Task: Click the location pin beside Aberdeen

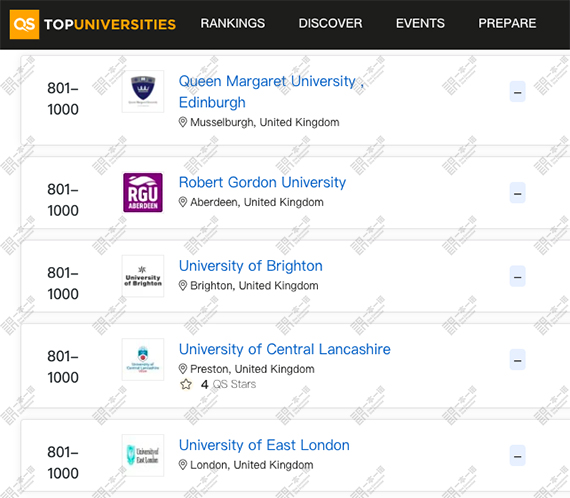Action: tap(183, 202)
